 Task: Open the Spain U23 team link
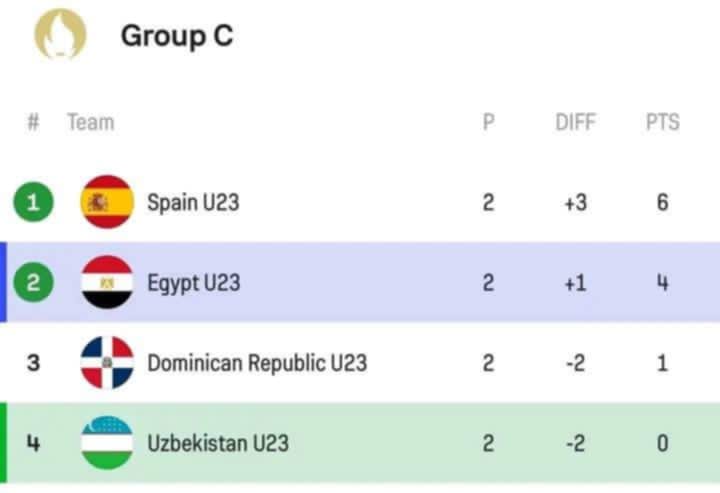(193, 203)
